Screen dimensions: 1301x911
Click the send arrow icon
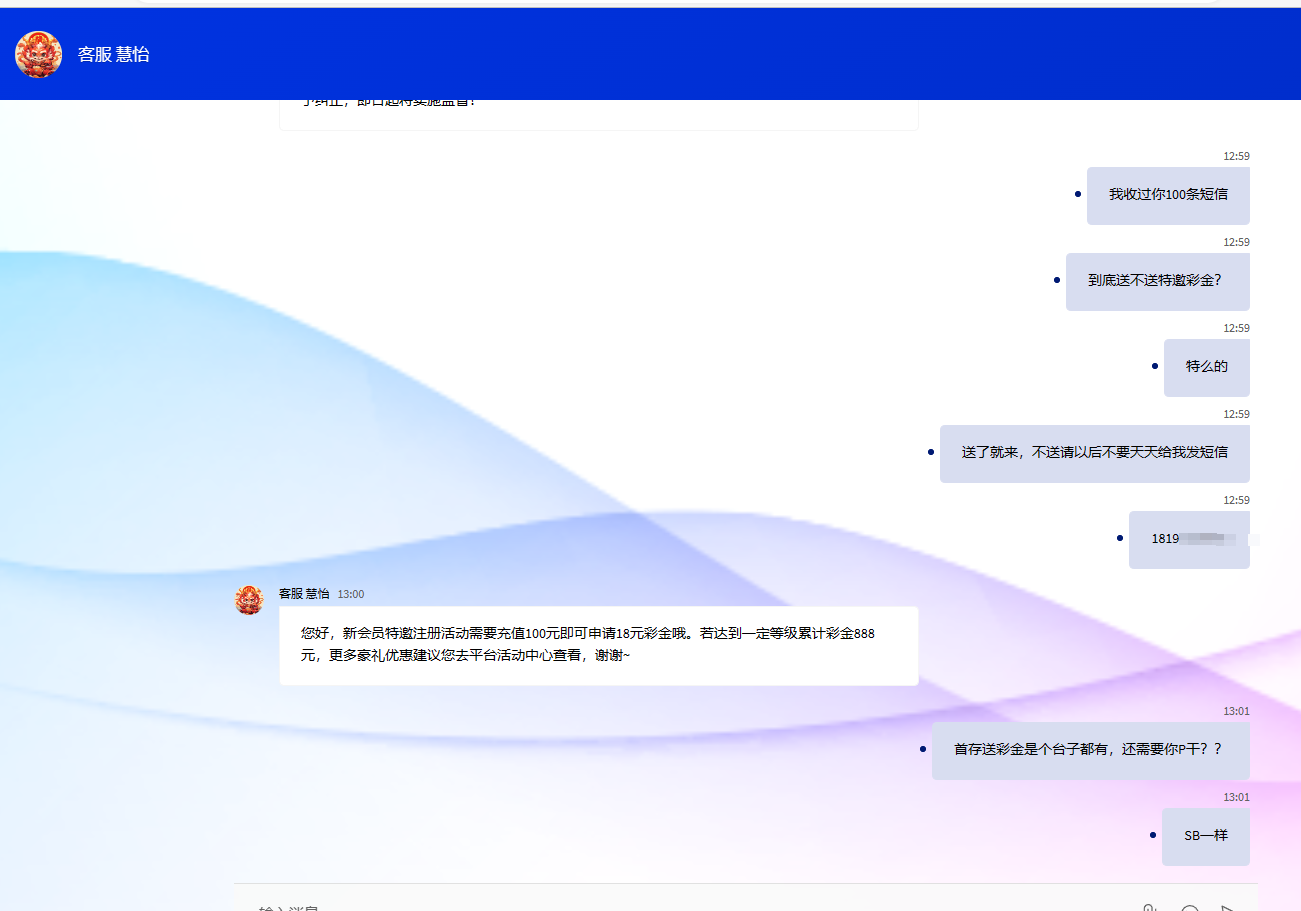[1228, 908]
